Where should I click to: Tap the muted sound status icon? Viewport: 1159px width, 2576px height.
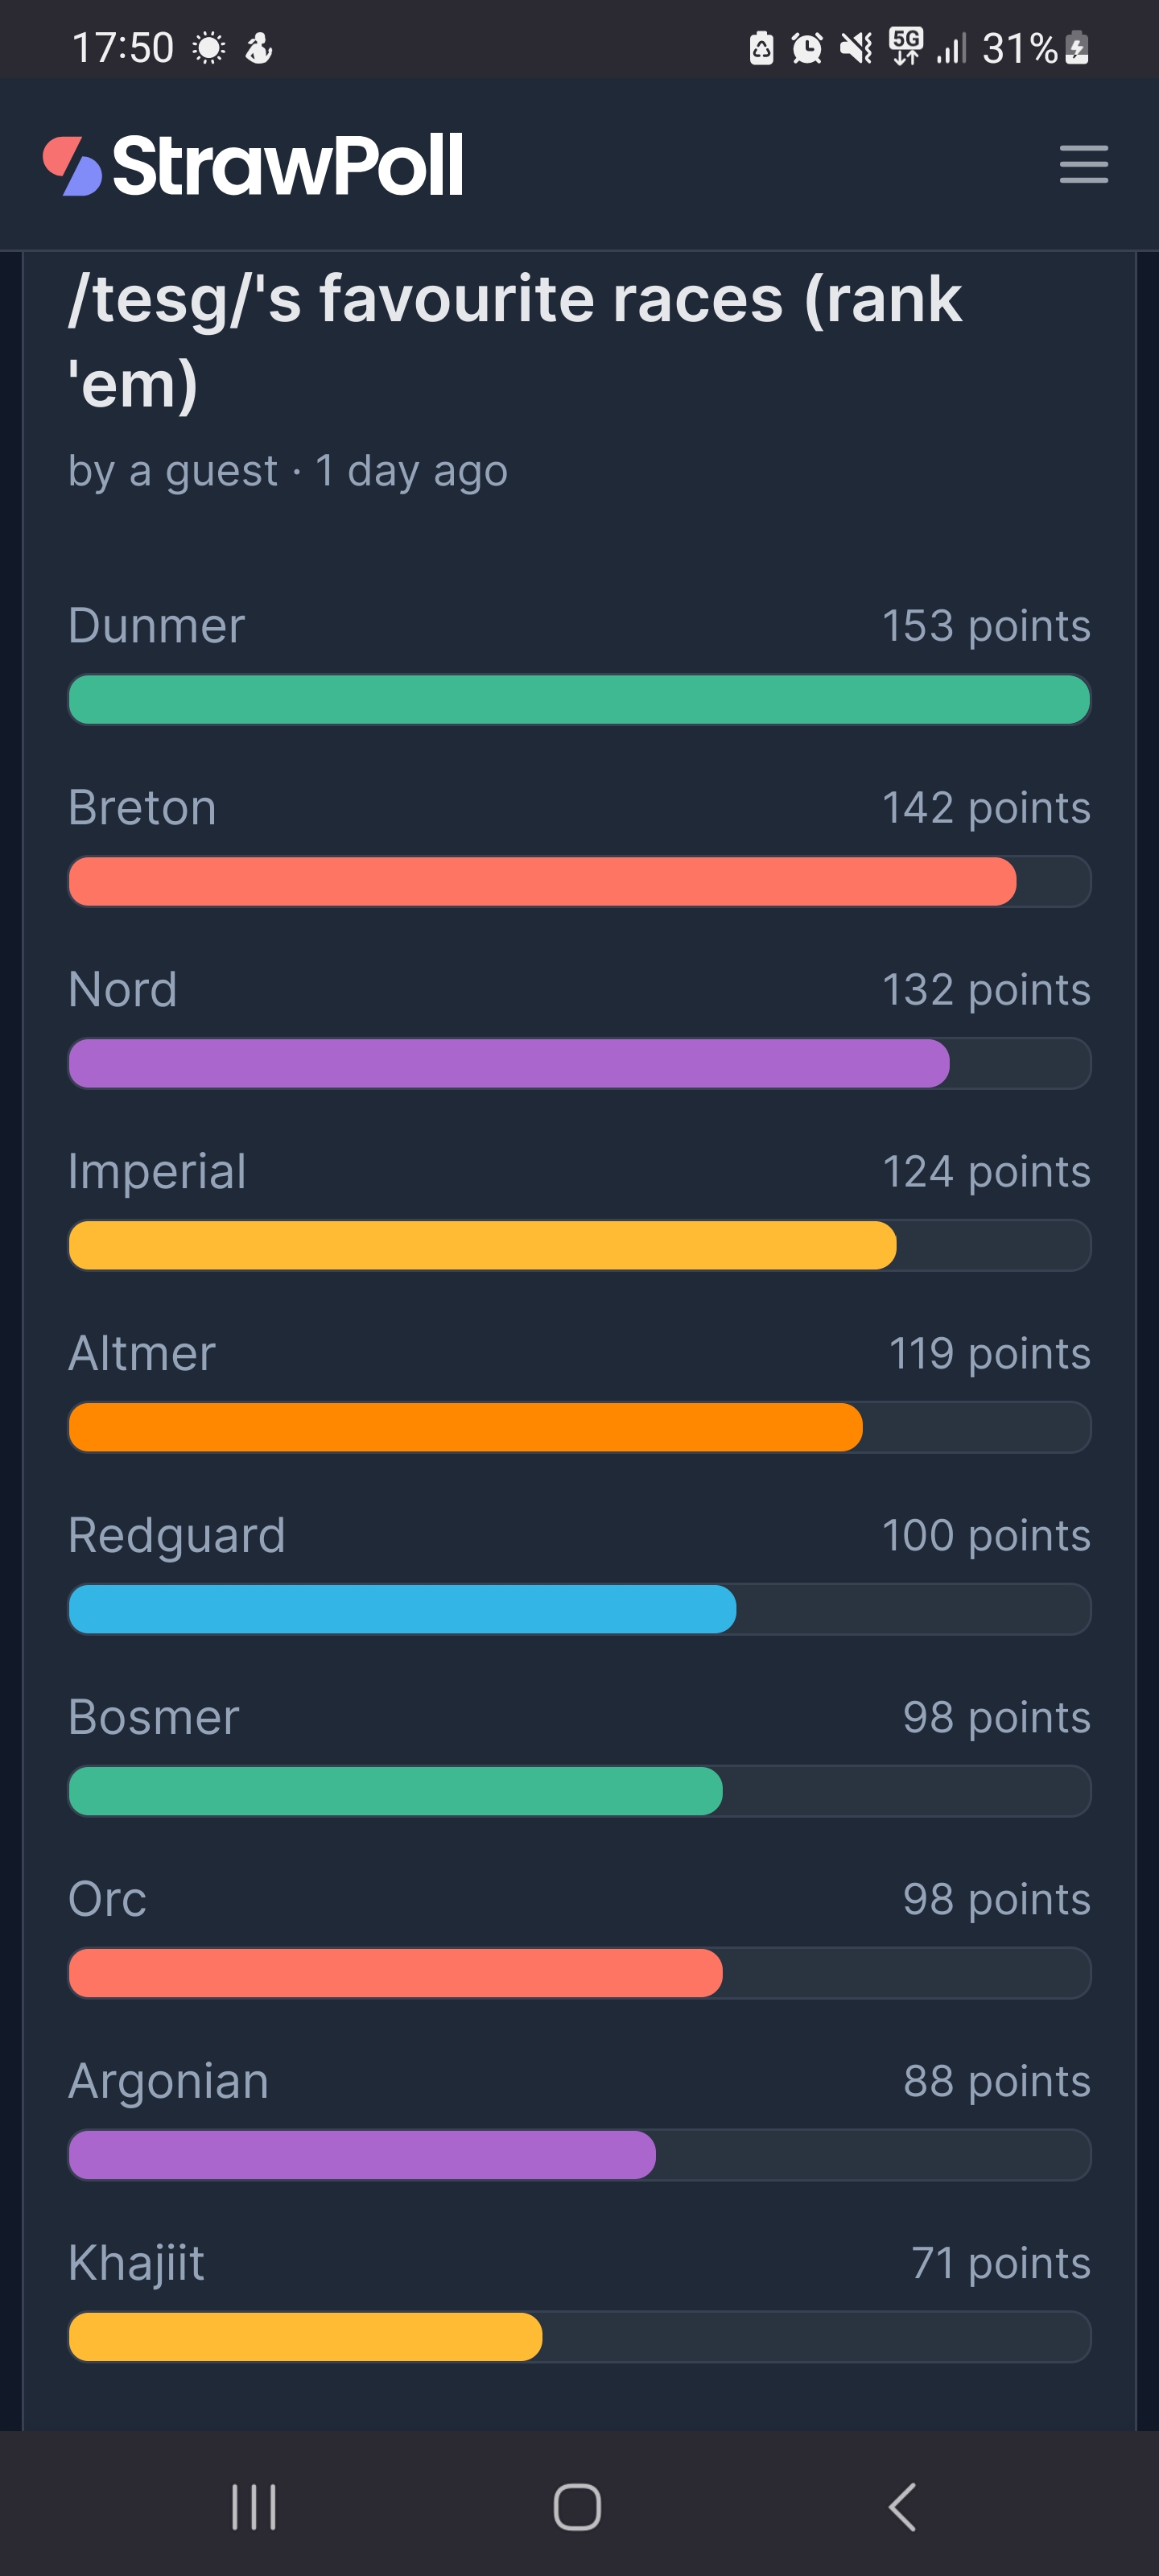pyautogui.click(x=855, y=48)
